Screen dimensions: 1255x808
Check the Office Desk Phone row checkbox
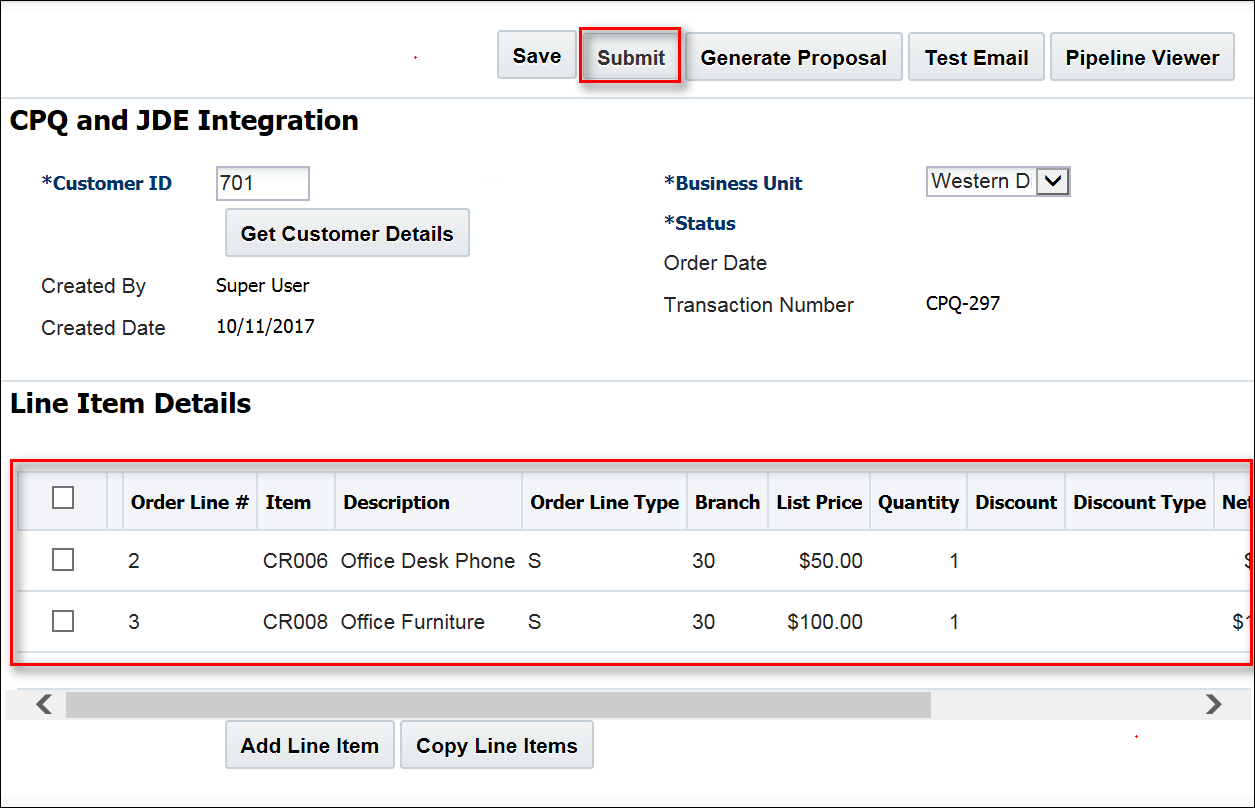[63, 560]
